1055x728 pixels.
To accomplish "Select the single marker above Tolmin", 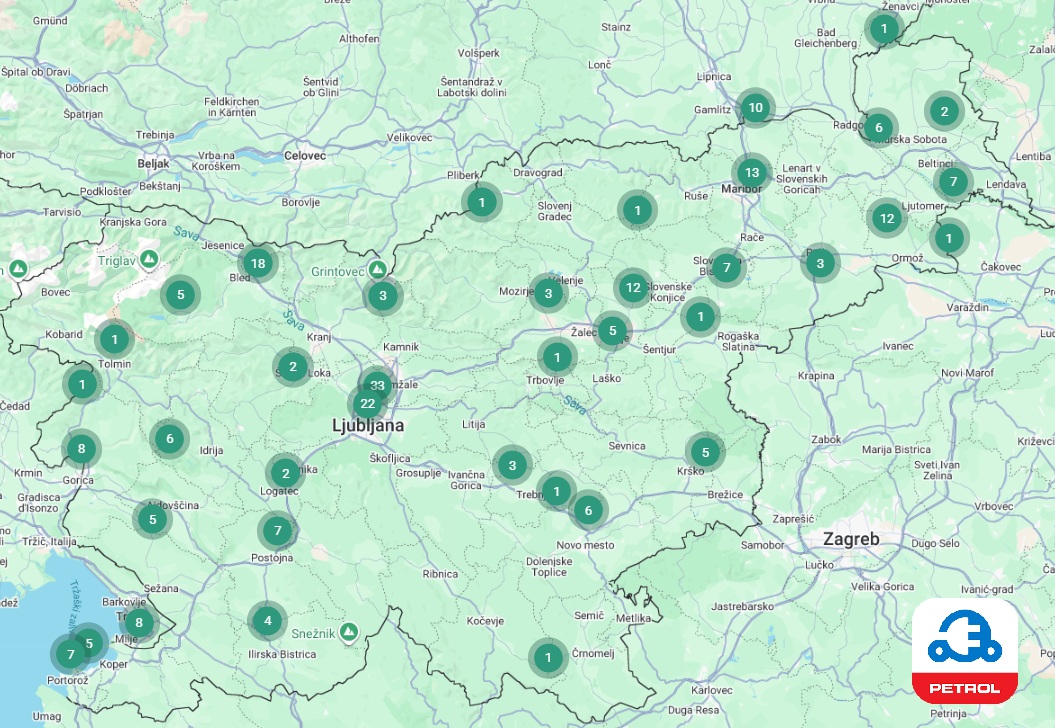I will click(114, 339).
